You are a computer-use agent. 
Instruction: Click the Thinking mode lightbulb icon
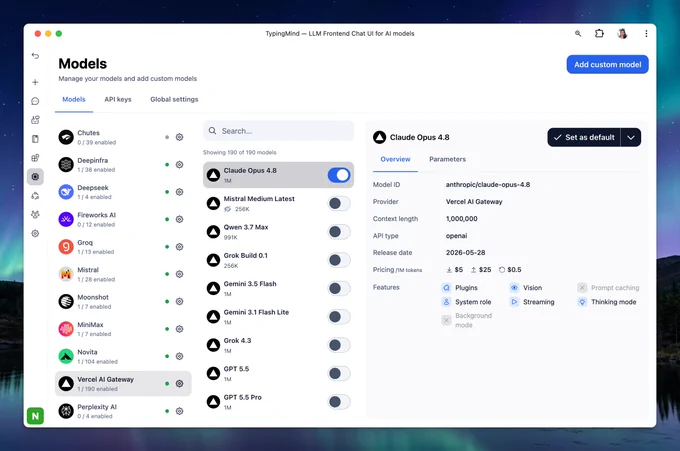click(582, 302)
